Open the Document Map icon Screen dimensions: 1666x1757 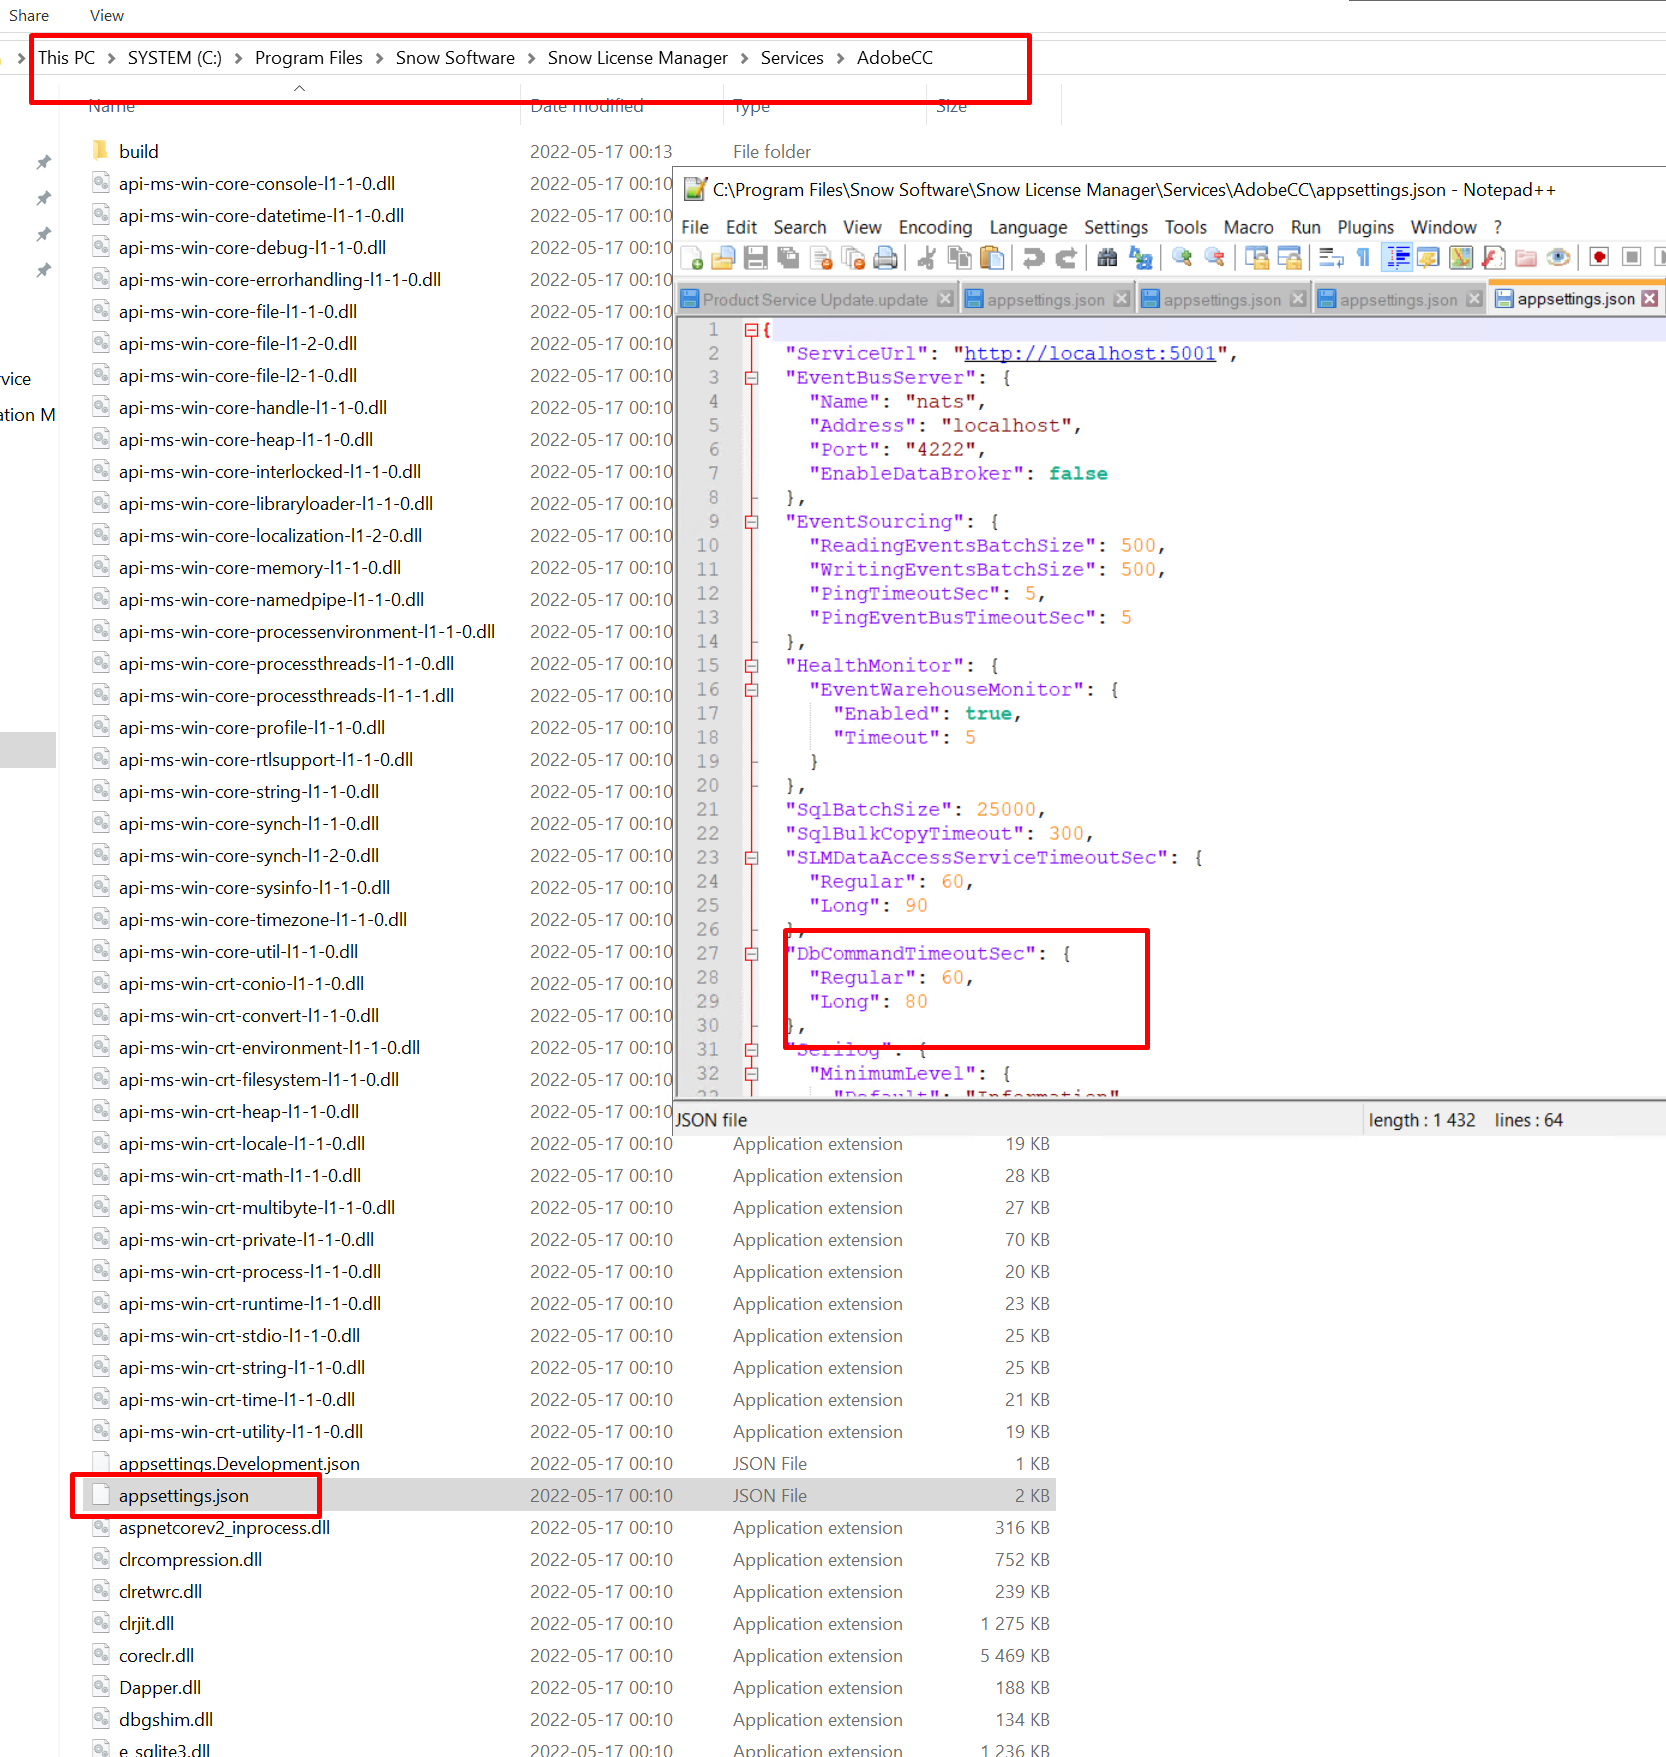point(1461,258)
